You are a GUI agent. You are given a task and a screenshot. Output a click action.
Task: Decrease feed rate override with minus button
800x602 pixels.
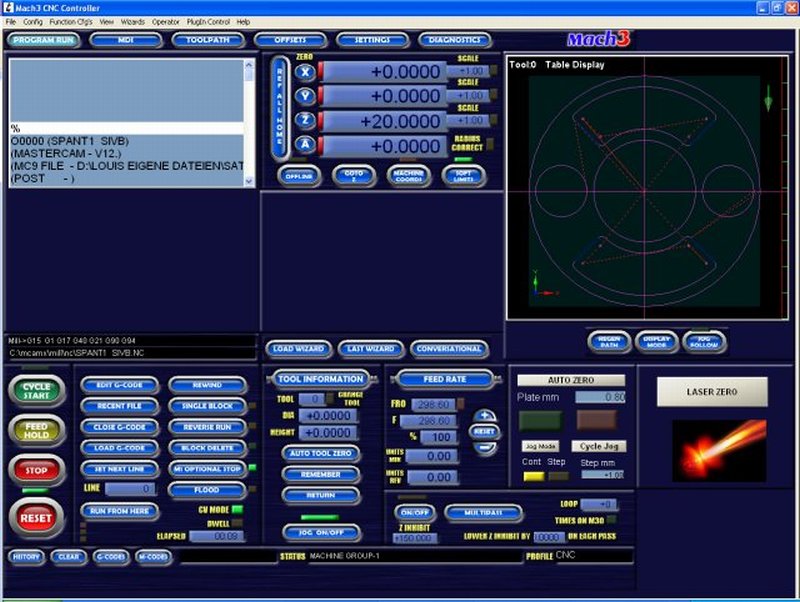(x=484, y=448)
